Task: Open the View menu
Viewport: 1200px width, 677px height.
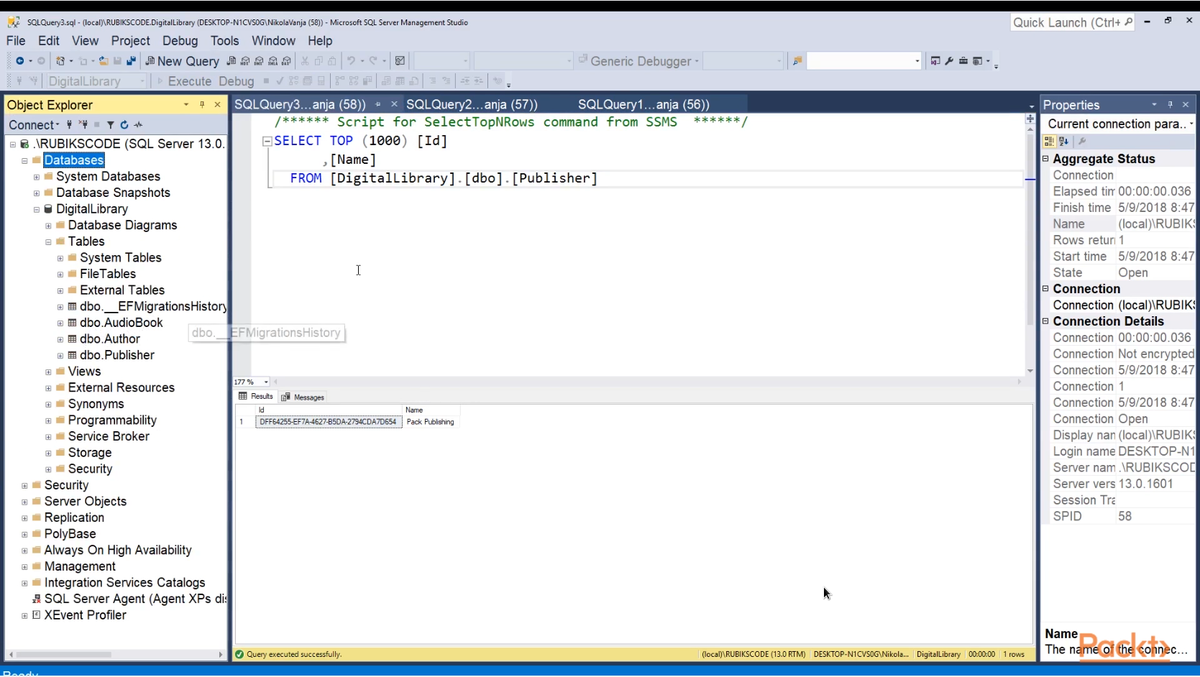Action: click(x=85, y=41)
